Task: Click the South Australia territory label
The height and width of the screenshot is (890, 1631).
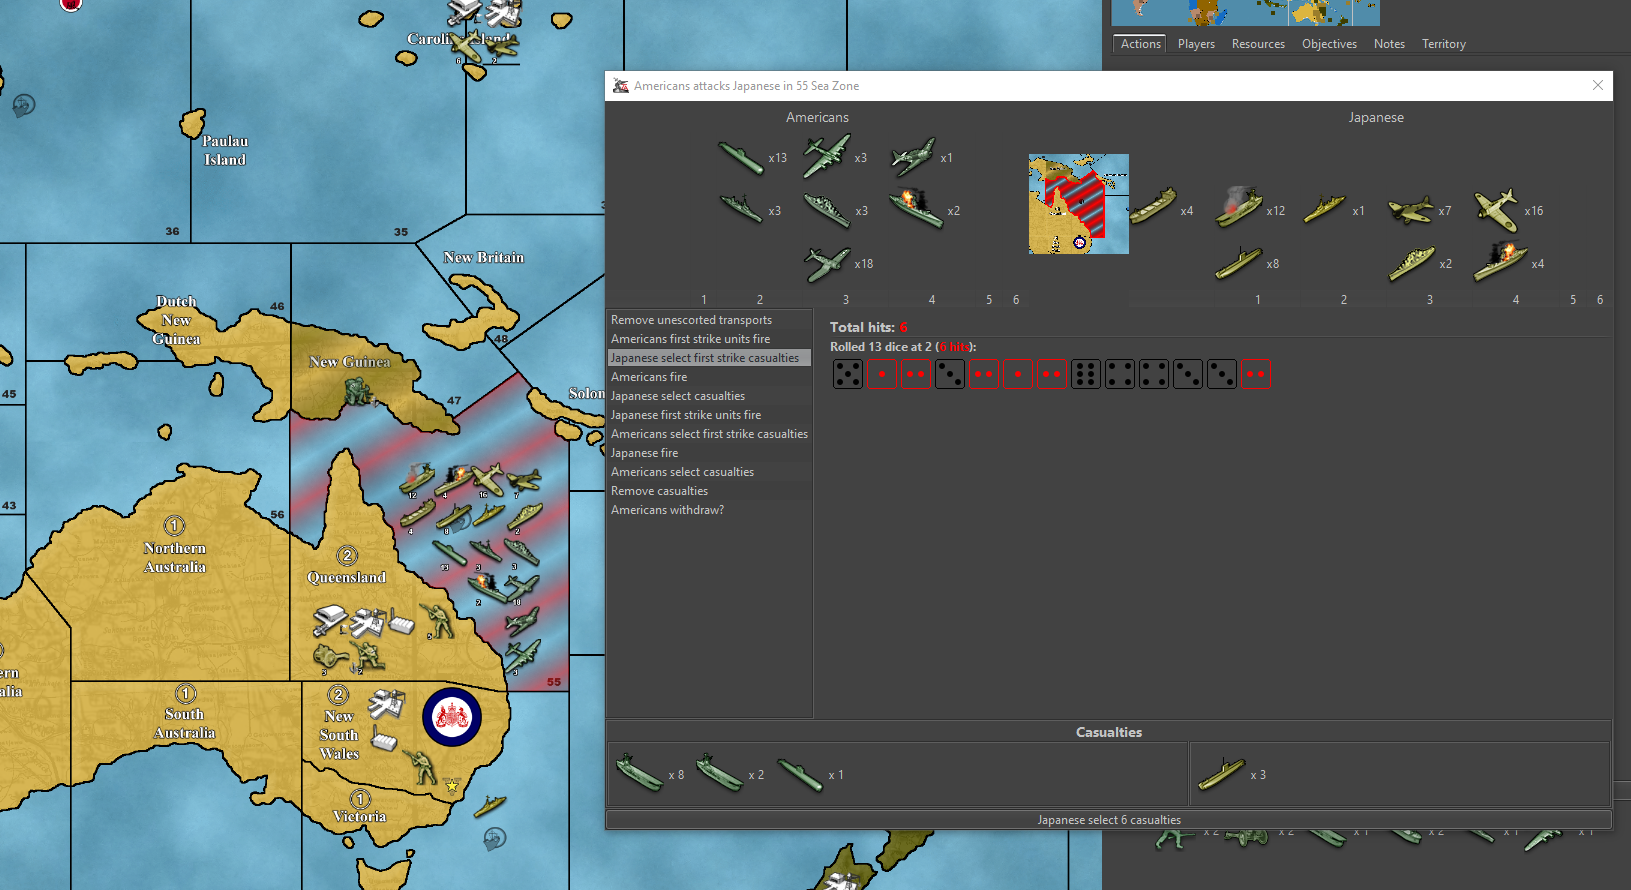Action: [x=184, y=724]
